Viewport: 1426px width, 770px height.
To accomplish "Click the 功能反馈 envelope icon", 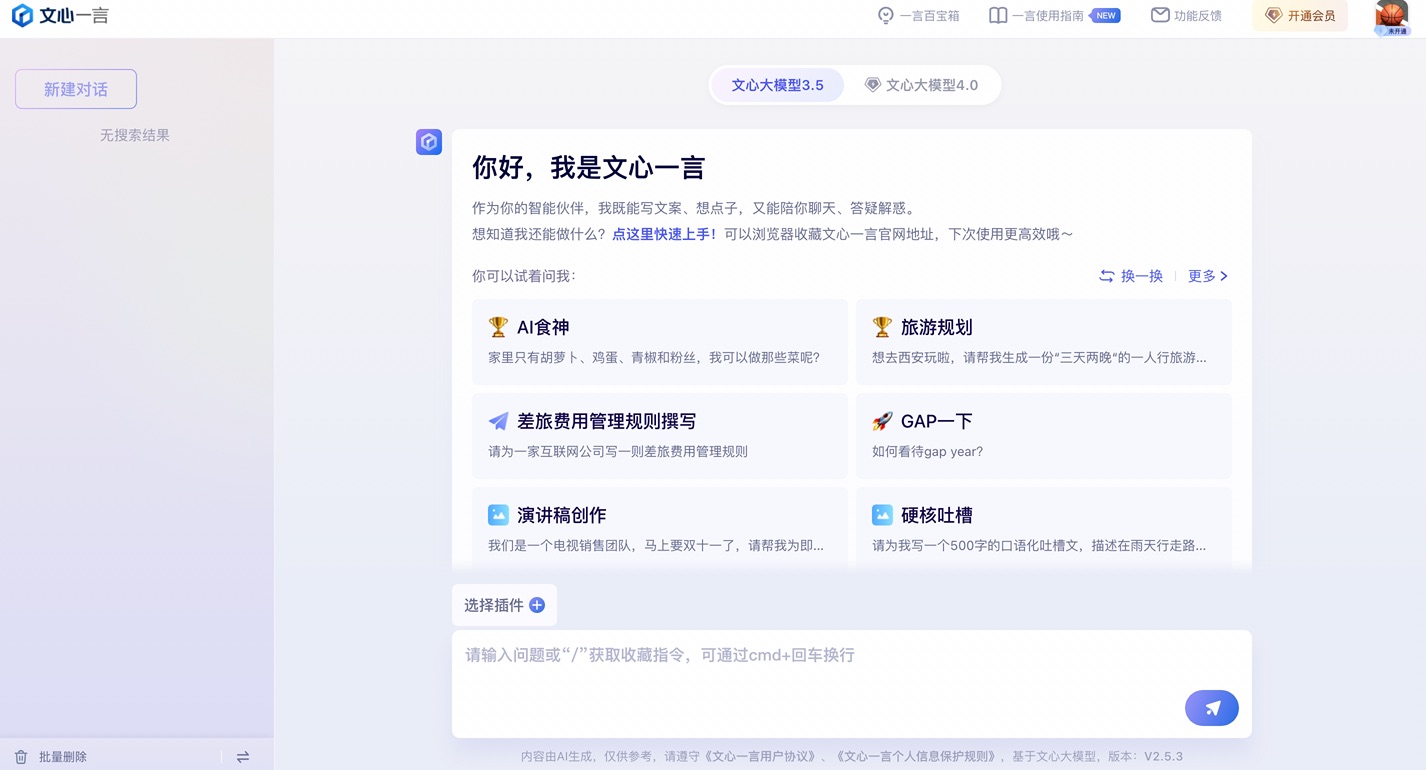I will (x=1160, y=15).
